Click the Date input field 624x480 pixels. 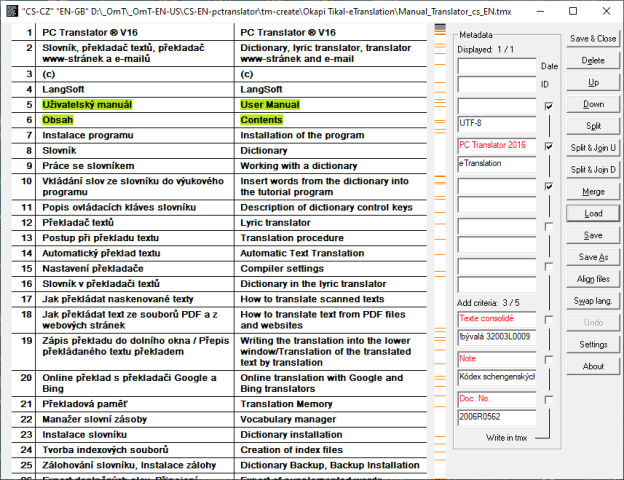tap(497, 66)
